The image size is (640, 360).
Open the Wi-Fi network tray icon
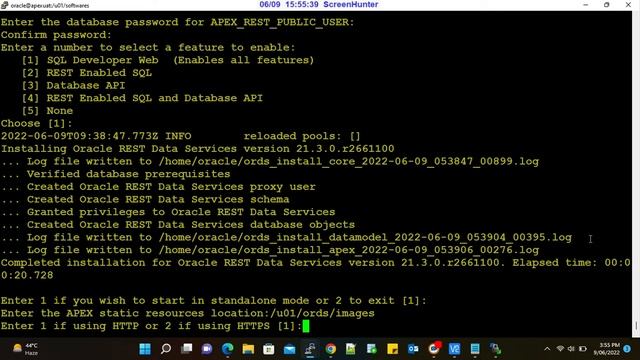click(x=560, y=349)
